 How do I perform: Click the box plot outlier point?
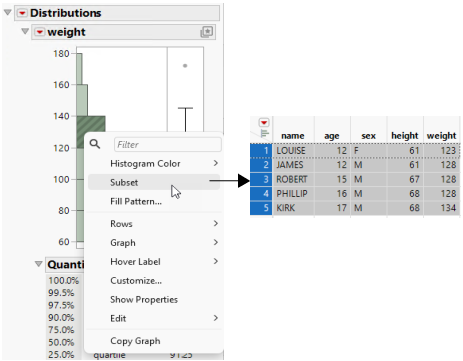[x=185, y=66]
